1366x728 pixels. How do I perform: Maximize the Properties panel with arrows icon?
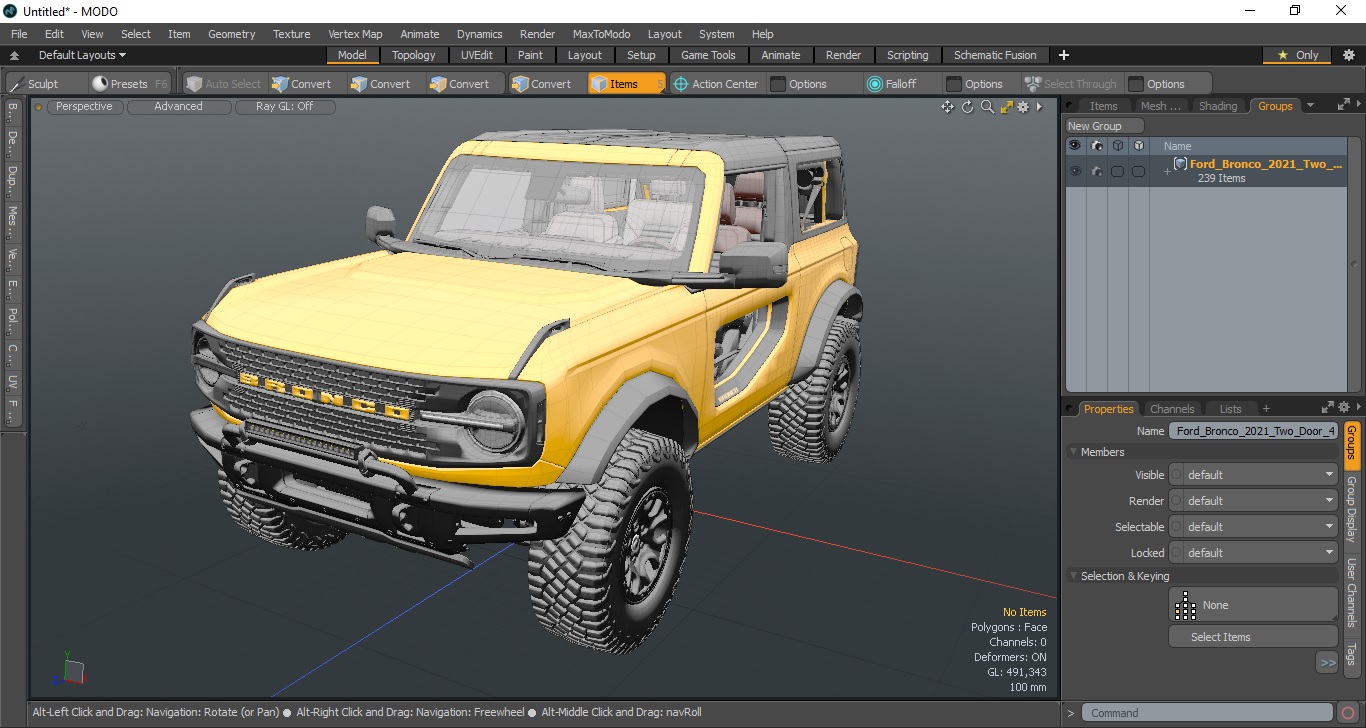[x=1328, y=408]
